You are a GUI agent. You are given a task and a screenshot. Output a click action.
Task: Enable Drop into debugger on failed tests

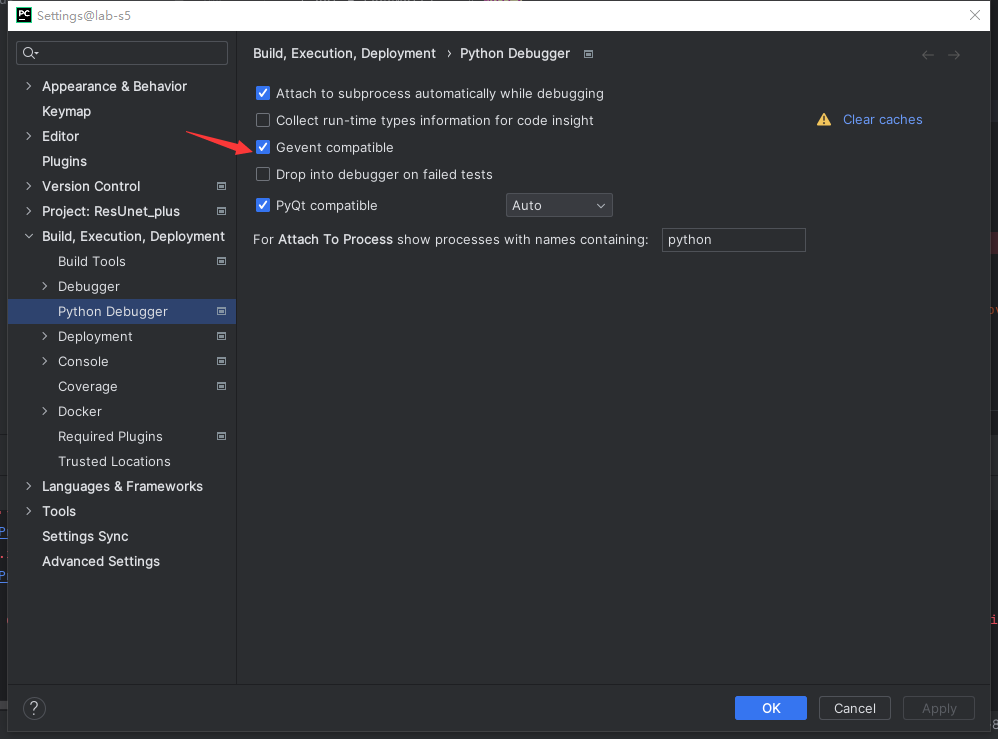coord(263,174)
